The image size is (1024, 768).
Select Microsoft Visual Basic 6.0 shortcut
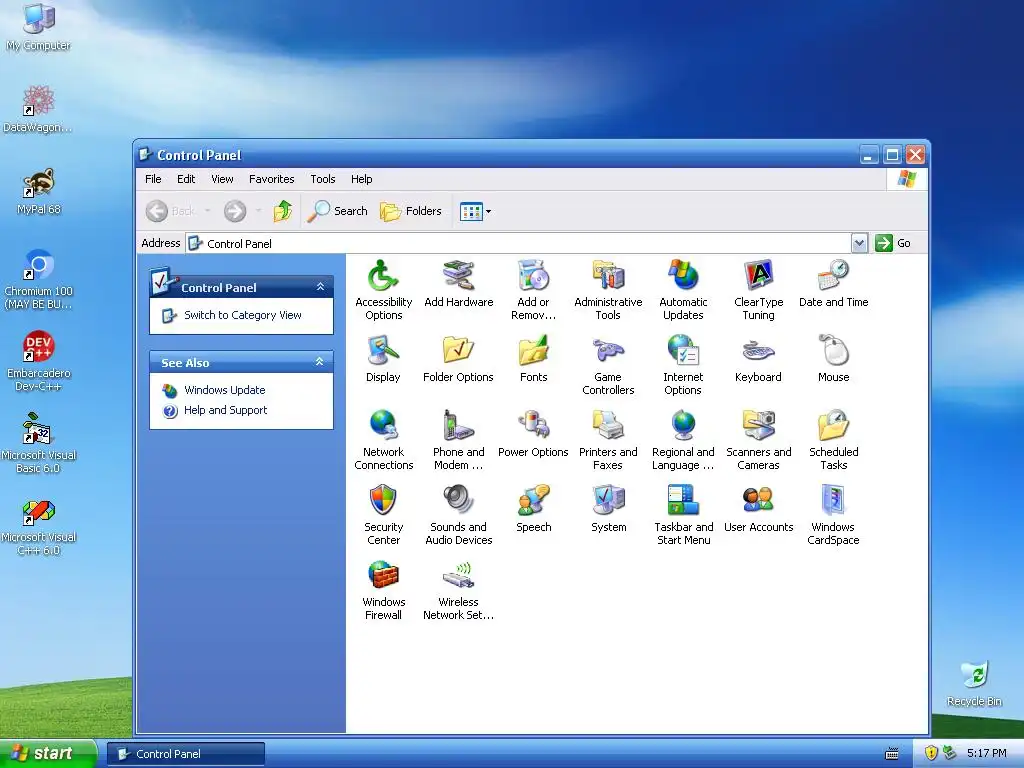(38, 443)
